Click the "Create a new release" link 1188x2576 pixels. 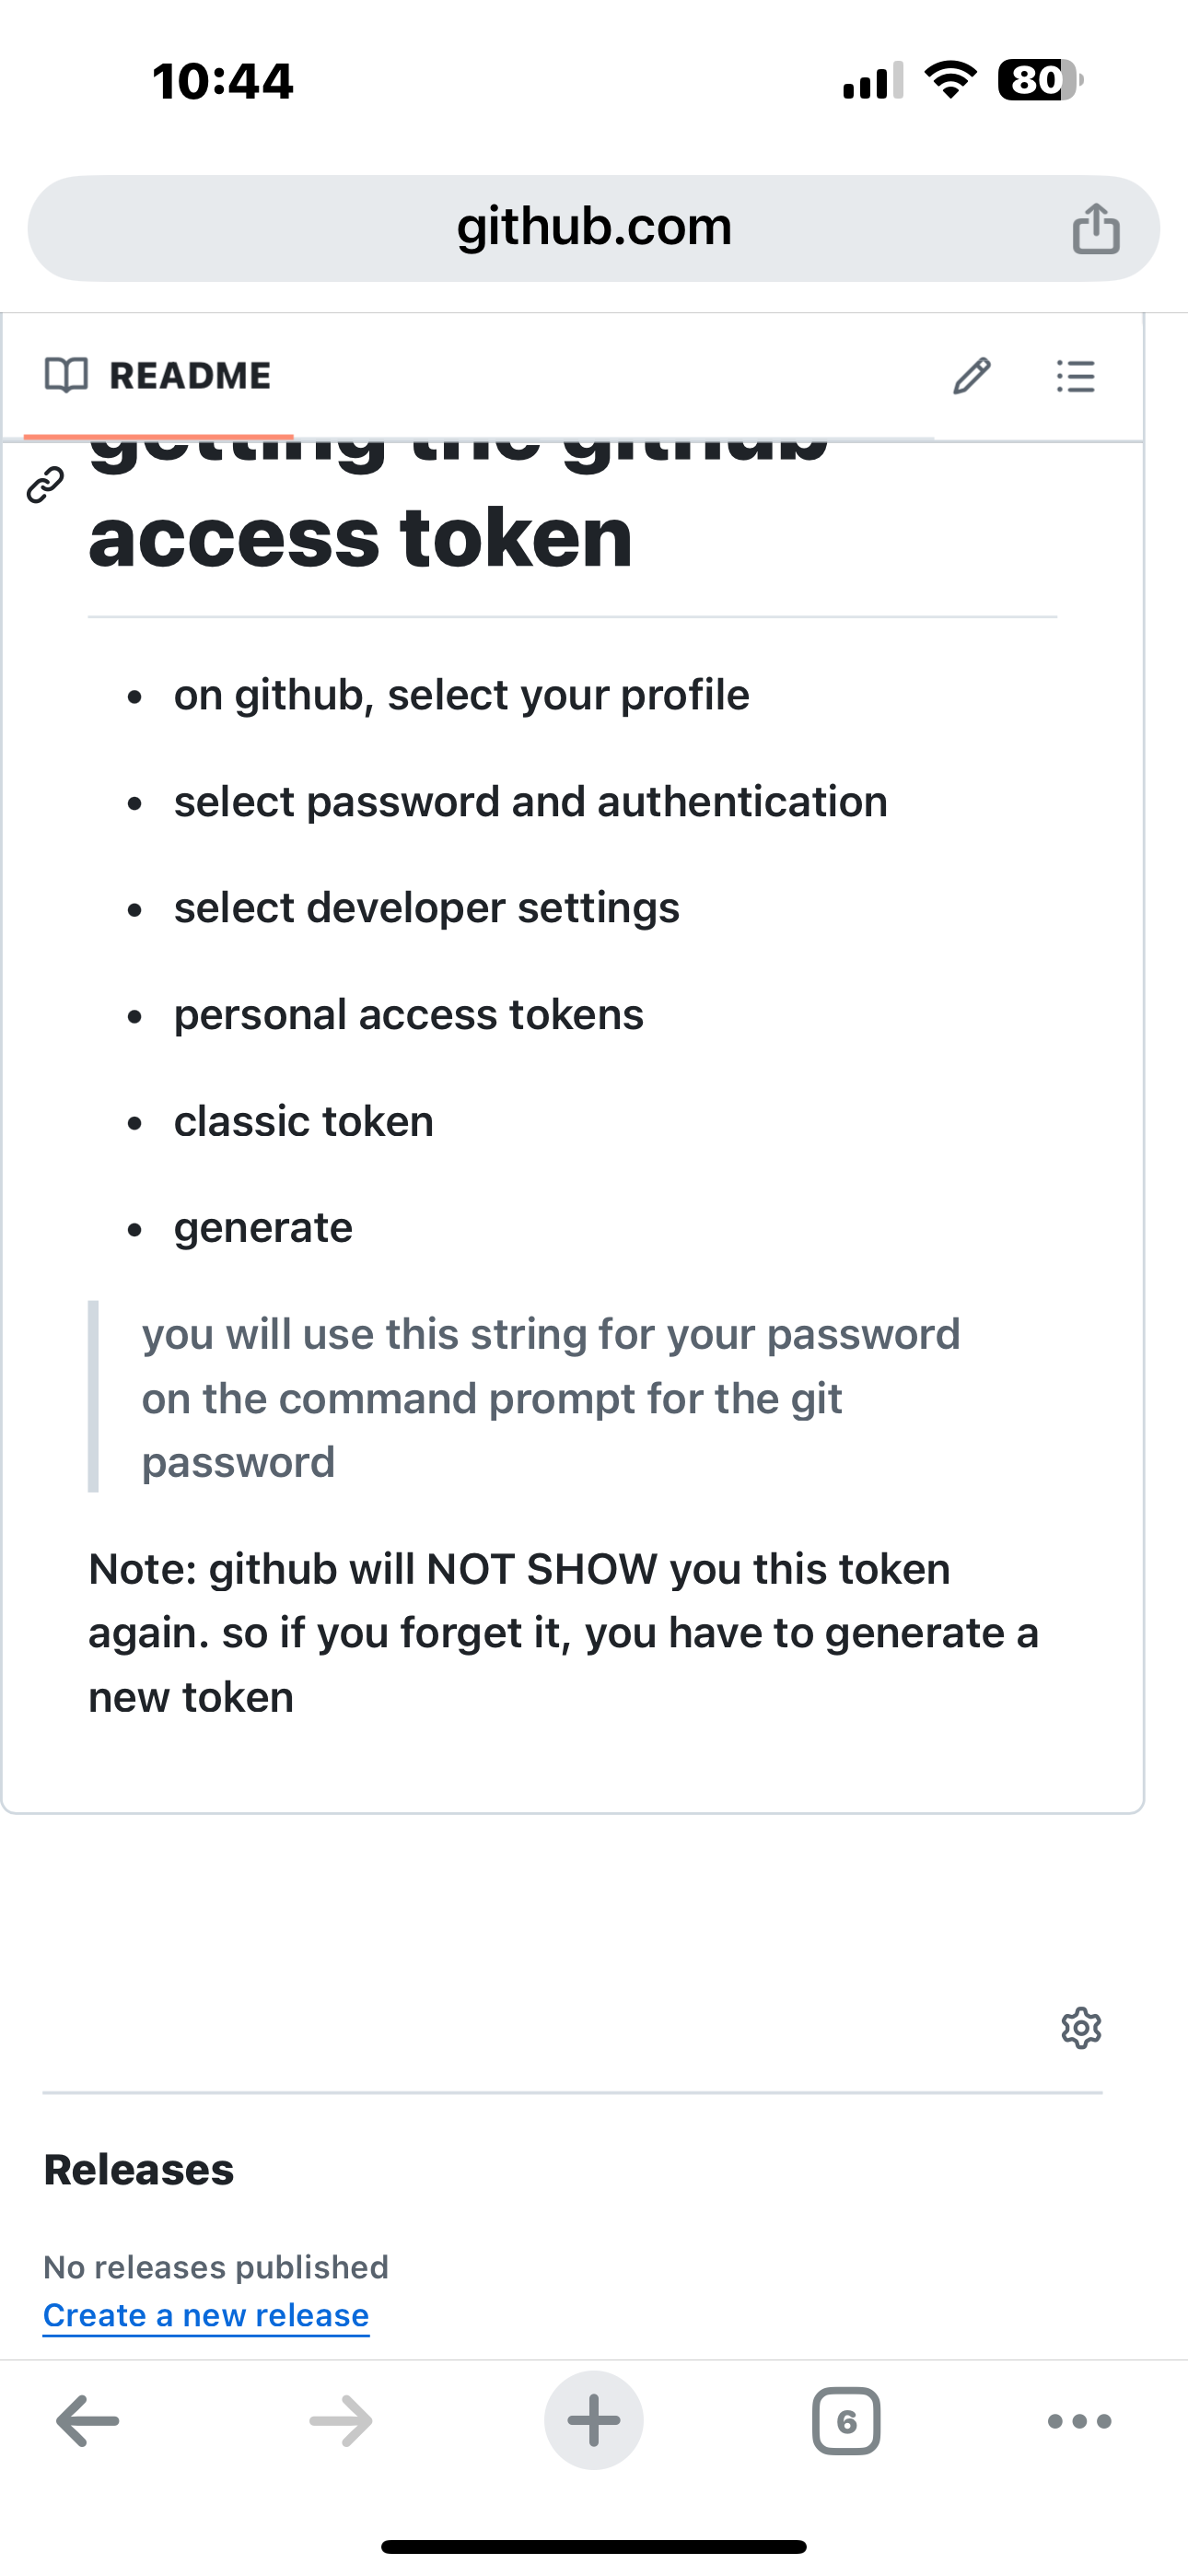(206, 2315)
